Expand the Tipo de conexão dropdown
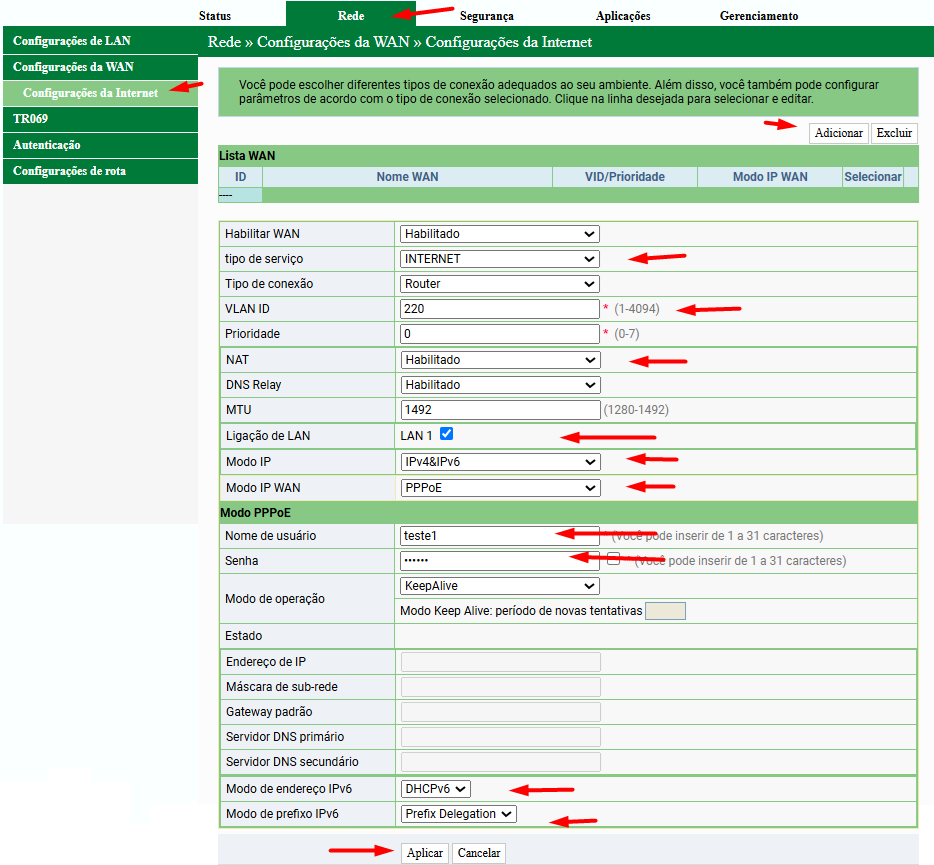 pos(500,284)
